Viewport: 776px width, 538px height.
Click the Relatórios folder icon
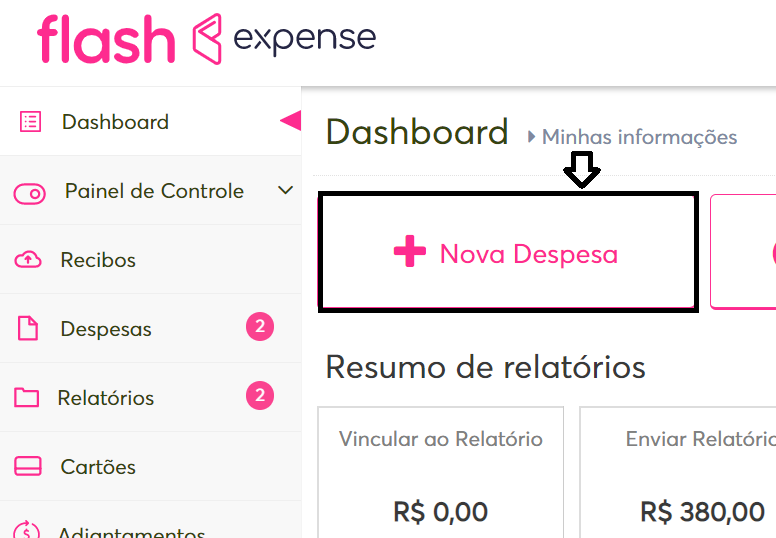point(27,398)
